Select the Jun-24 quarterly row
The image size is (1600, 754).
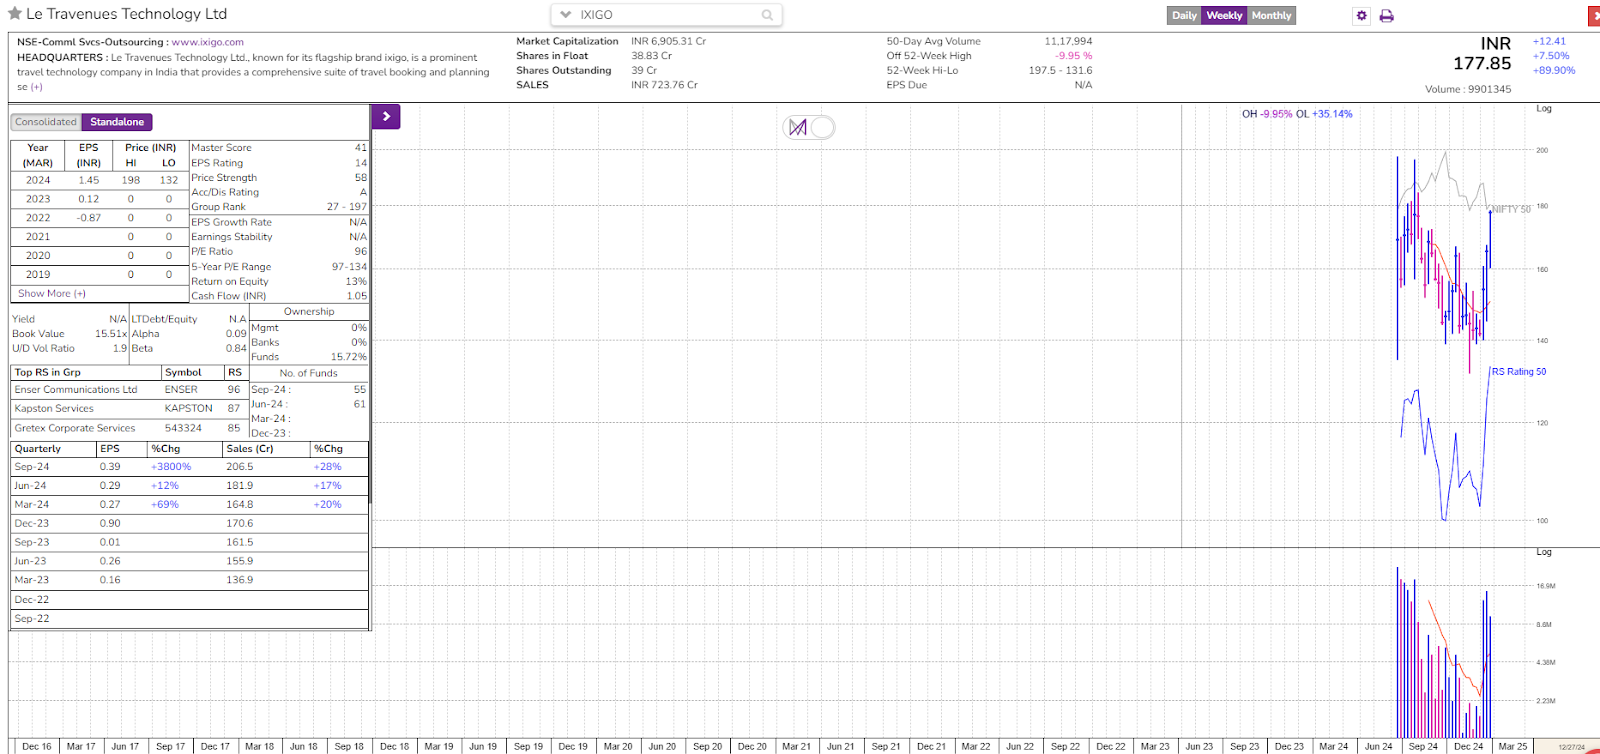[190, 486]
